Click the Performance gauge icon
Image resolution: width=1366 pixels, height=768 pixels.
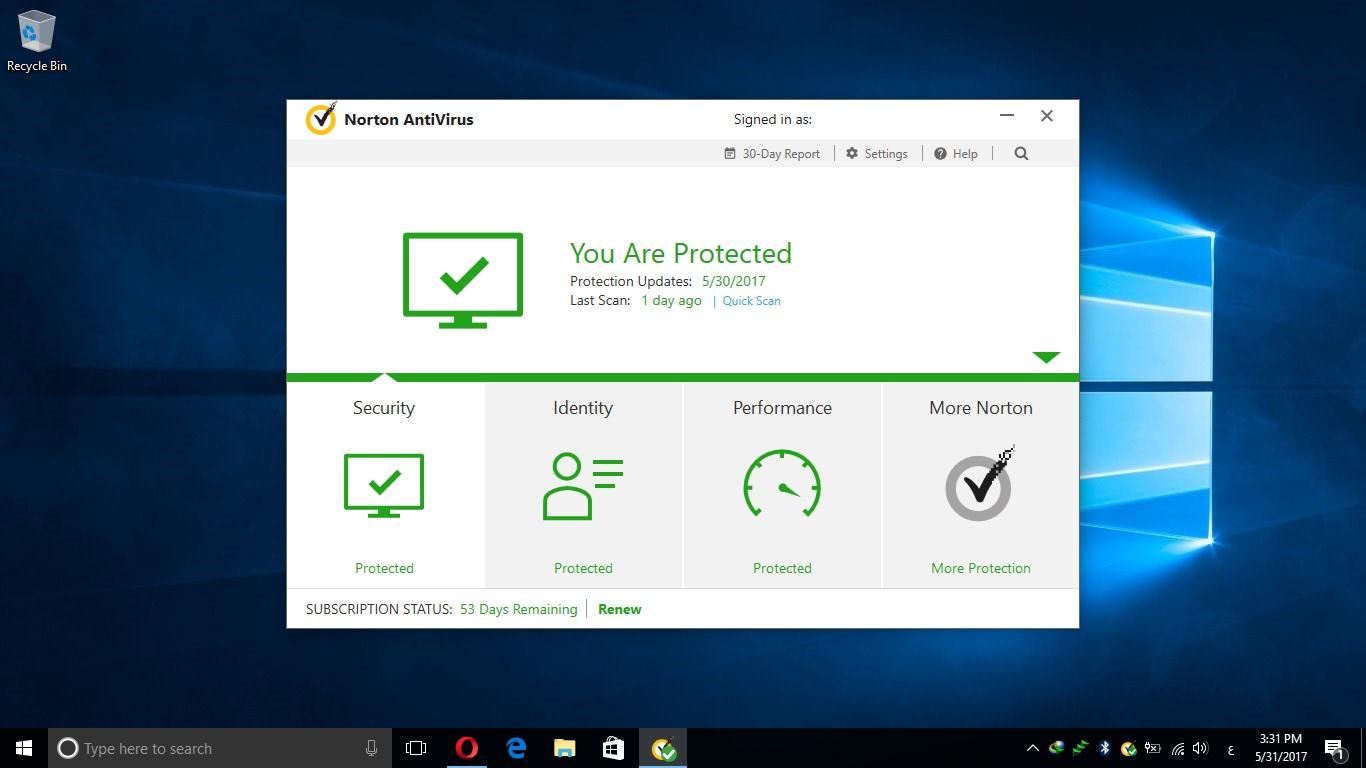(x=782, y=484)
